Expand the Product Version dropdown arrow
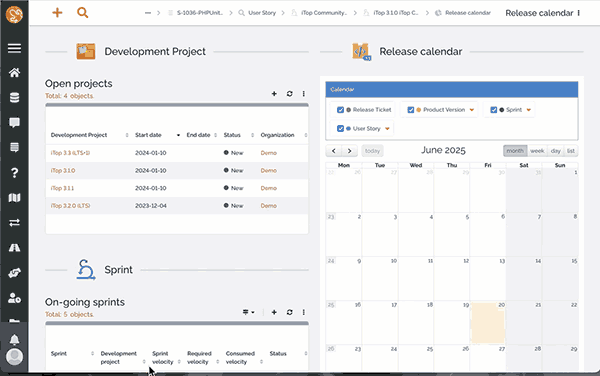This screenshot has width=600, height=376. [471, 110]
